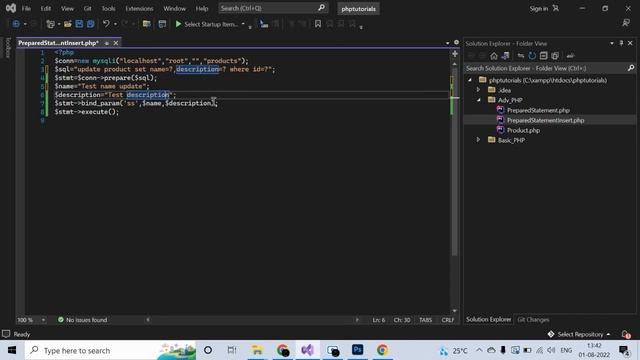This screenshot has width=640, height=360.
Task: Open Product.php in Solution Explorer
Action: [523, 130]
